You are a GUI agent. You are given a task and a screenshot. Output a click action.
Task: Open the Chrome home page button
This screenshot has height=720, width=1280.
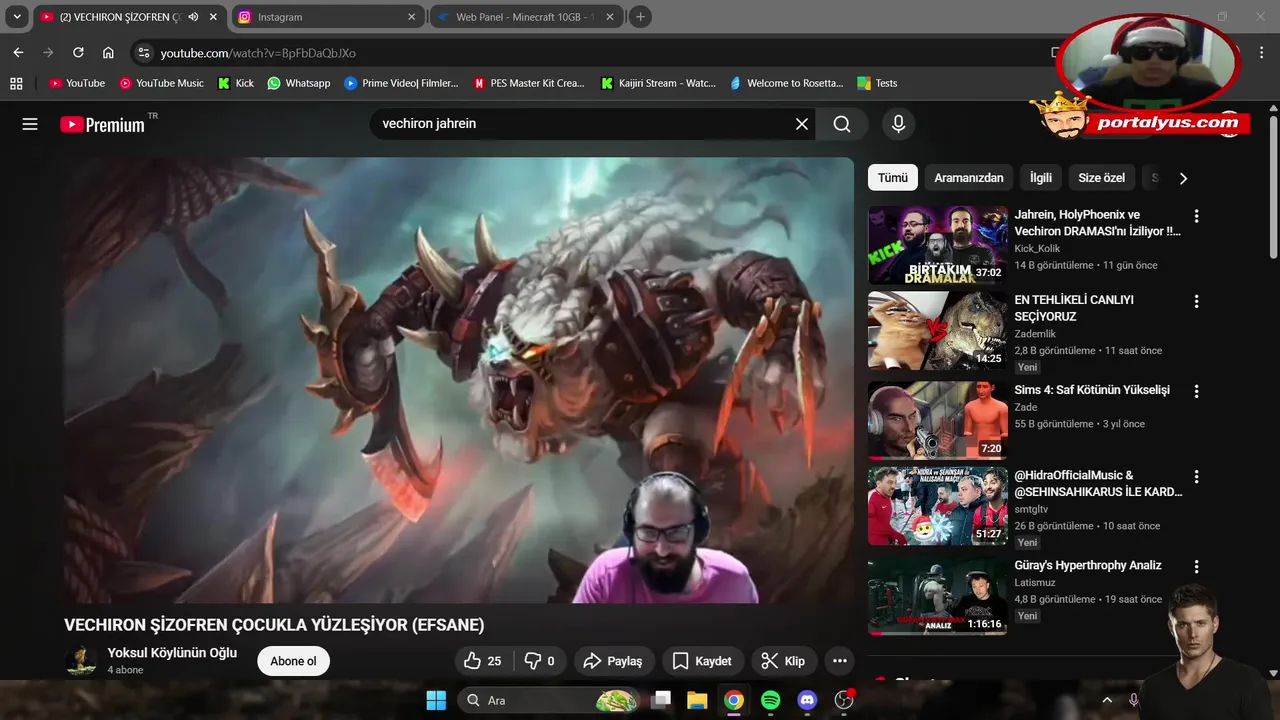(108, 53)
